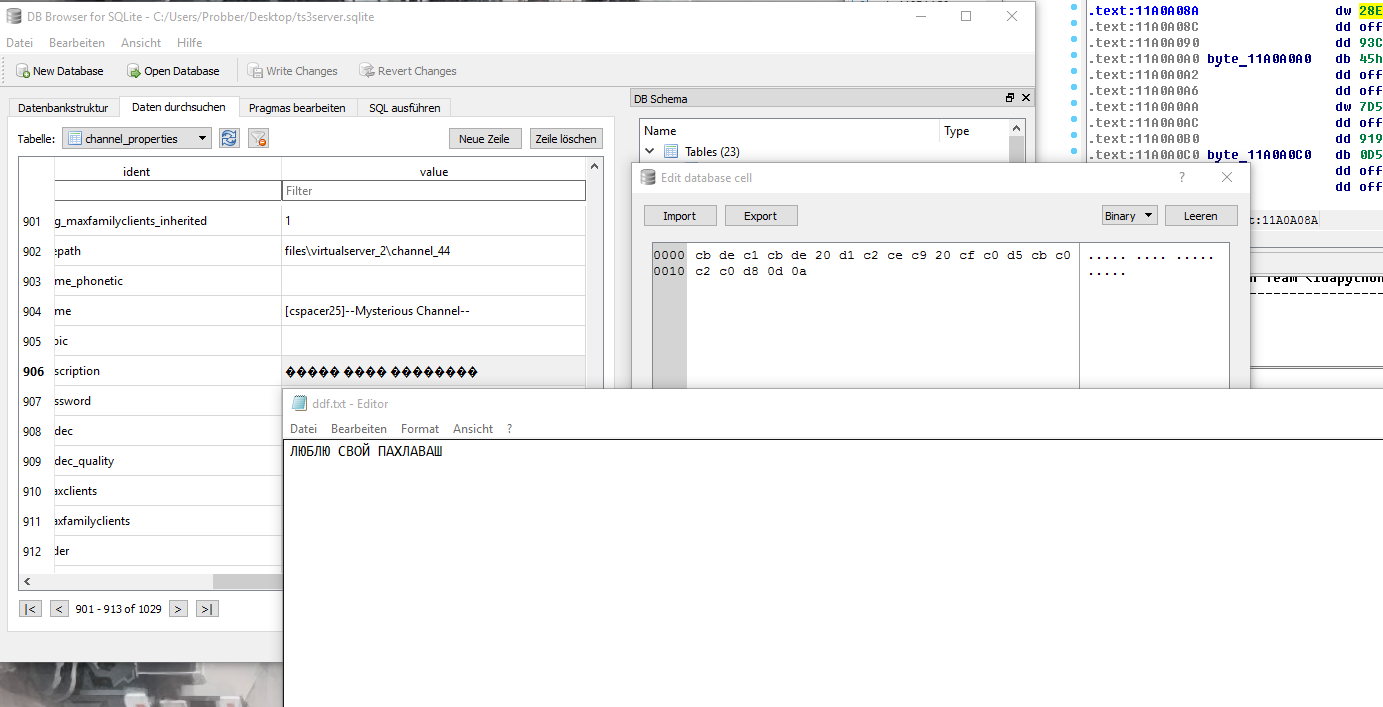Open the Datei menu in DB Browser
Image resolution: width=1383 pixels, height=707 pixels.
point(19,43)
